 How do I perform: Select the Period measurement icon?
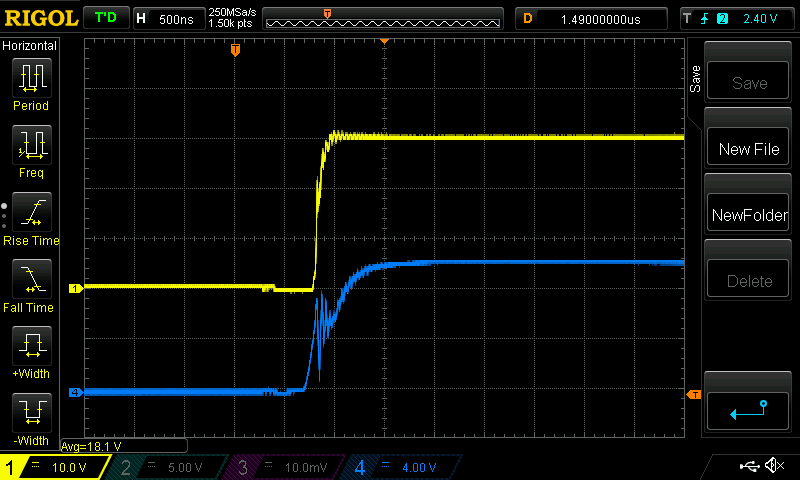click(x=30, y=78)
